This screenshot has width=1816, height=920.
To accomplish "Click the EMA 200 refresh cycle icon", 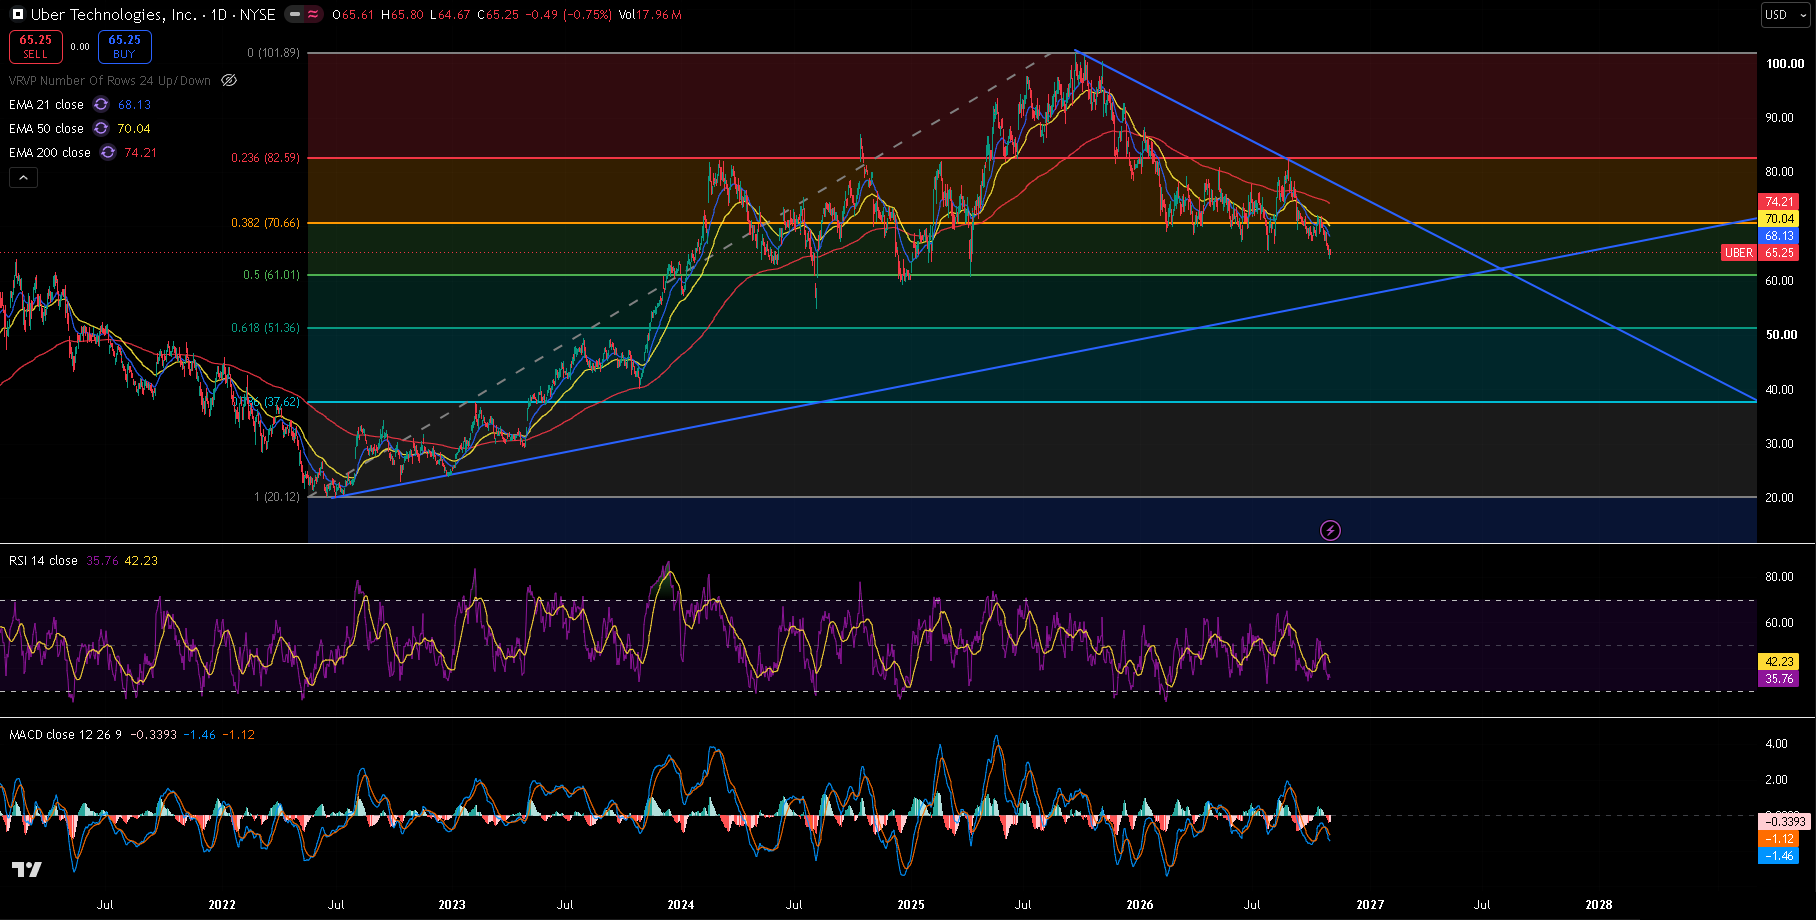I will point(108,152).
